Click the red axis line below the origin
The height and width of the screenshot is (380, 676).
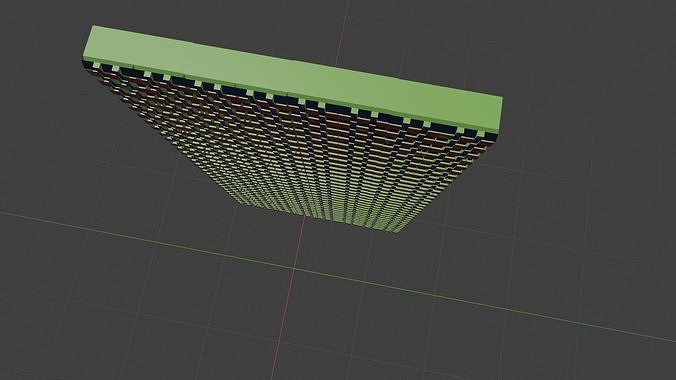click(x=282, y=323)
